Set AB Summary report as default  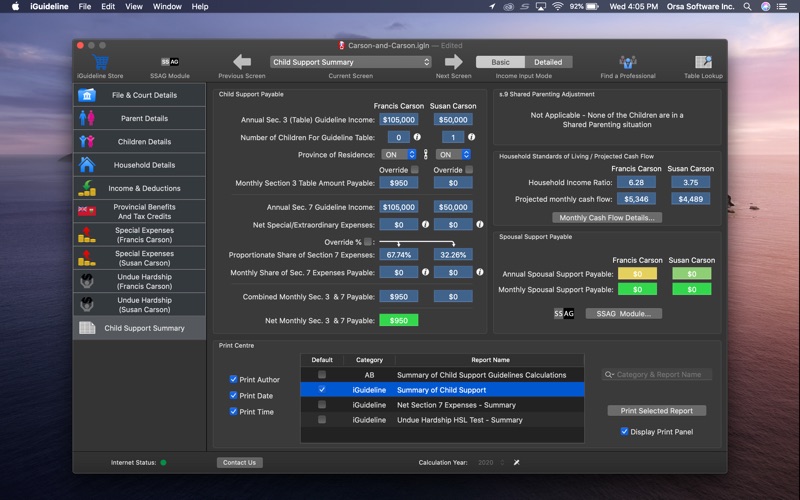pos(322,374)
